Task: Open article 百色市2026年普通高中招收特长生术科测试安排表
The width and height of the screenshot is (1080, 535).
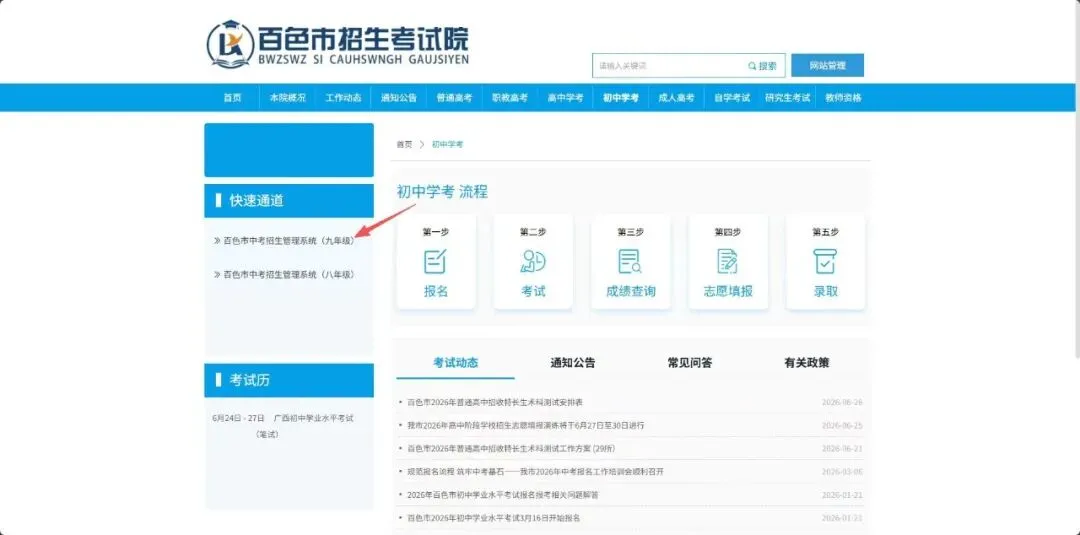Action: [495, 402]
